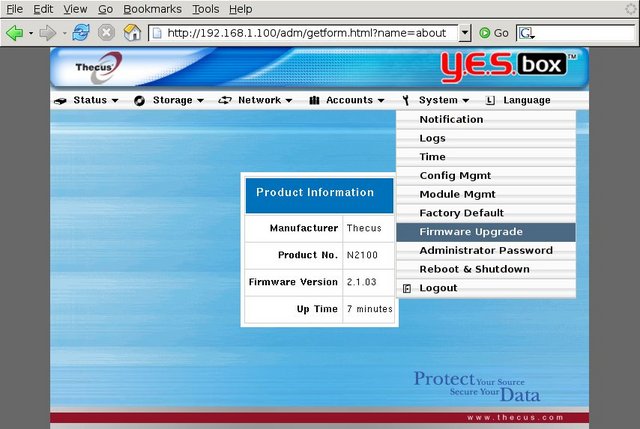
Task: Click the page icon in the address bar
Action: [x=157, y=33]
